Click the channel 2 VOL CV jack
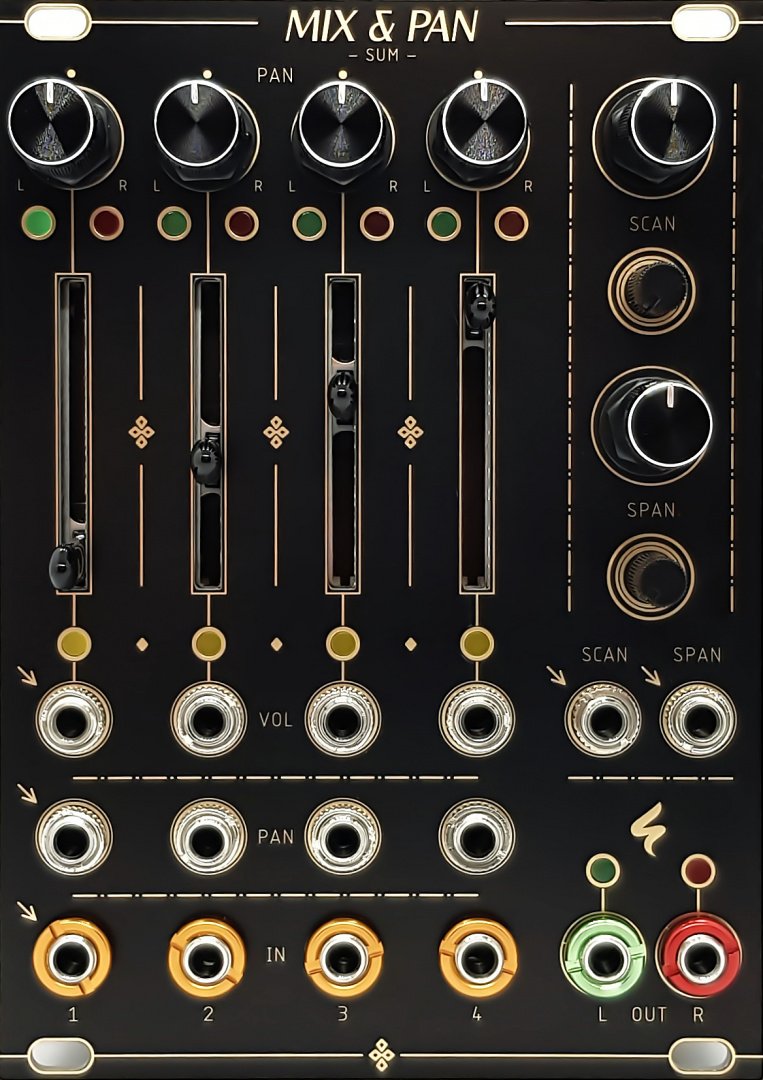The width and height of the screenshot is (763, 1080). point(208,719)
